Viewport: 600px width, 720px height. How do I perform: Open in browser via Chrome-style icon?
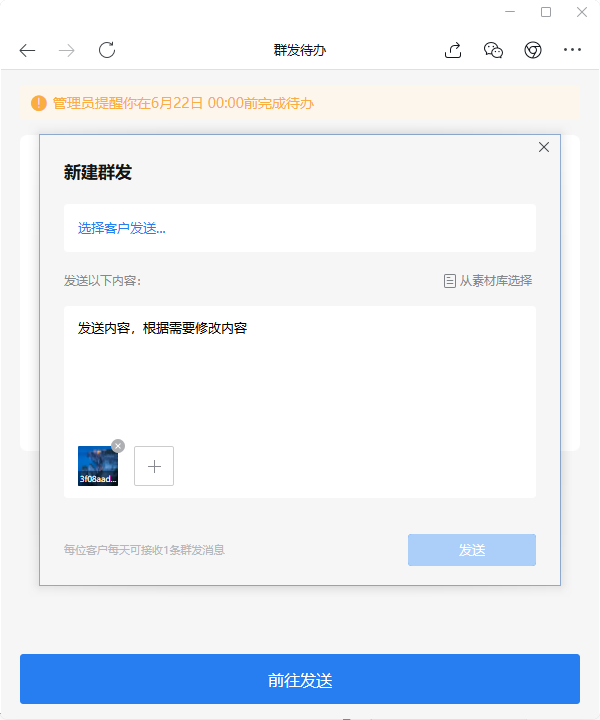coord(533,50)
